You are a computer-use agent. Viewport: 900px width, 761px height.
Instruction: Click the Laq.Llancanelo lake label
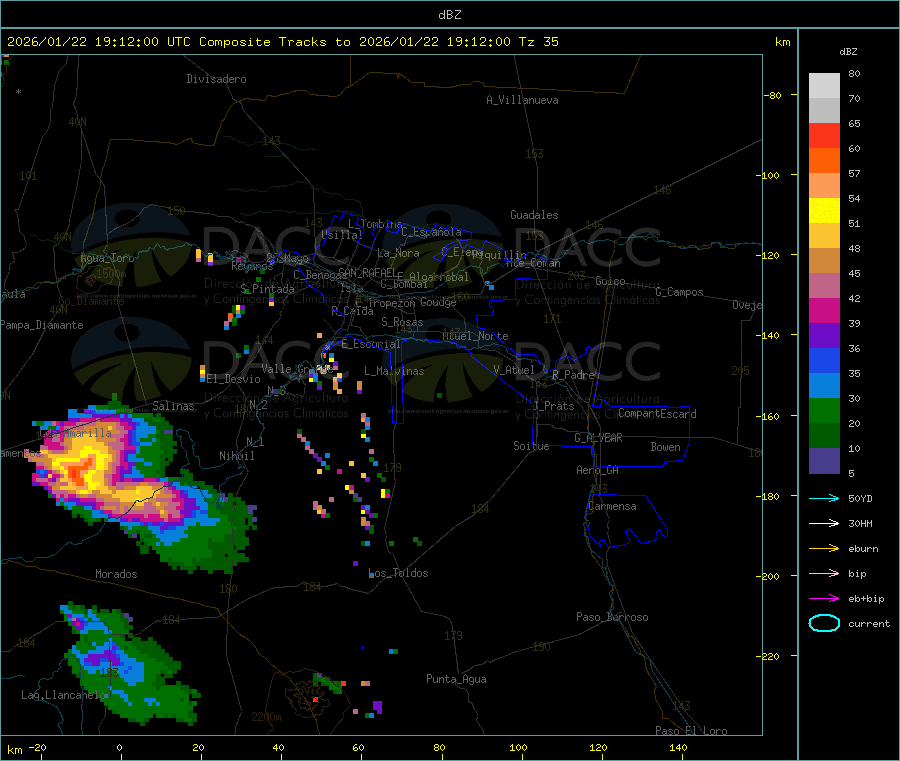63,695
